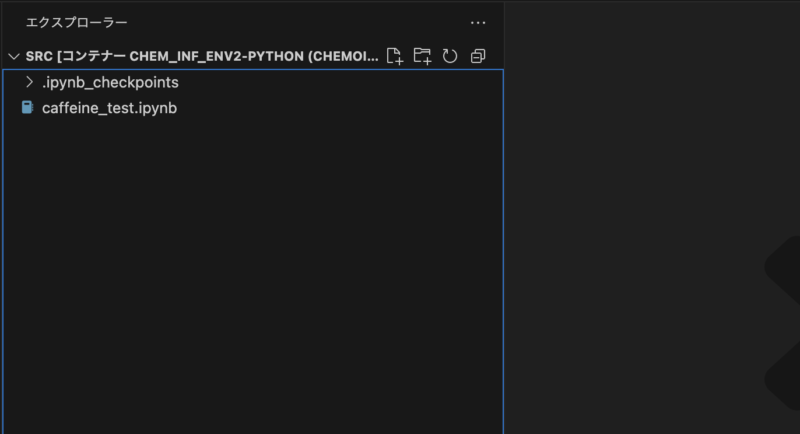Open the Explorer three-dot more actions menu
Viewport: 800px width, 434px height.
pyautogui.click(x=478, y=23)
